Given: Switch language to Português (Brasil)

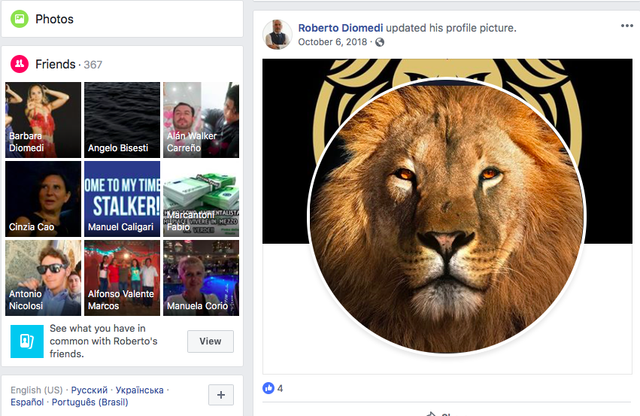Looking at the screenshot, I should pos(90,402).
